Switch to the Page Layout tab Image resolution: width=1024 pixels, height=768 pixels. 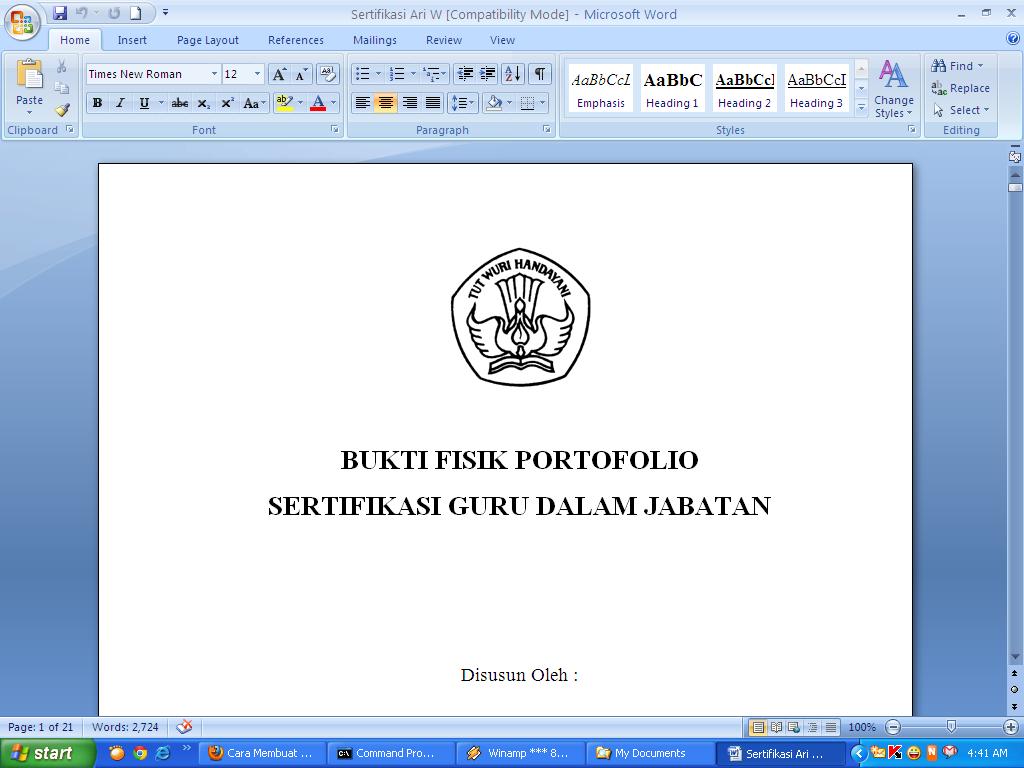(x=208, y=40)
